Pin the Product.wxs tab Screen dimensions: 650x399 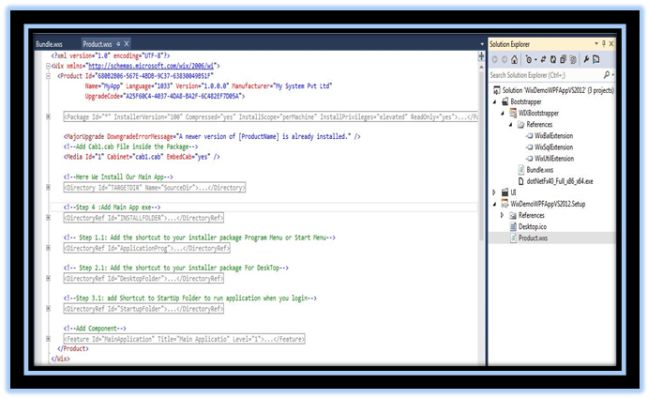click(x=119, y=44)
